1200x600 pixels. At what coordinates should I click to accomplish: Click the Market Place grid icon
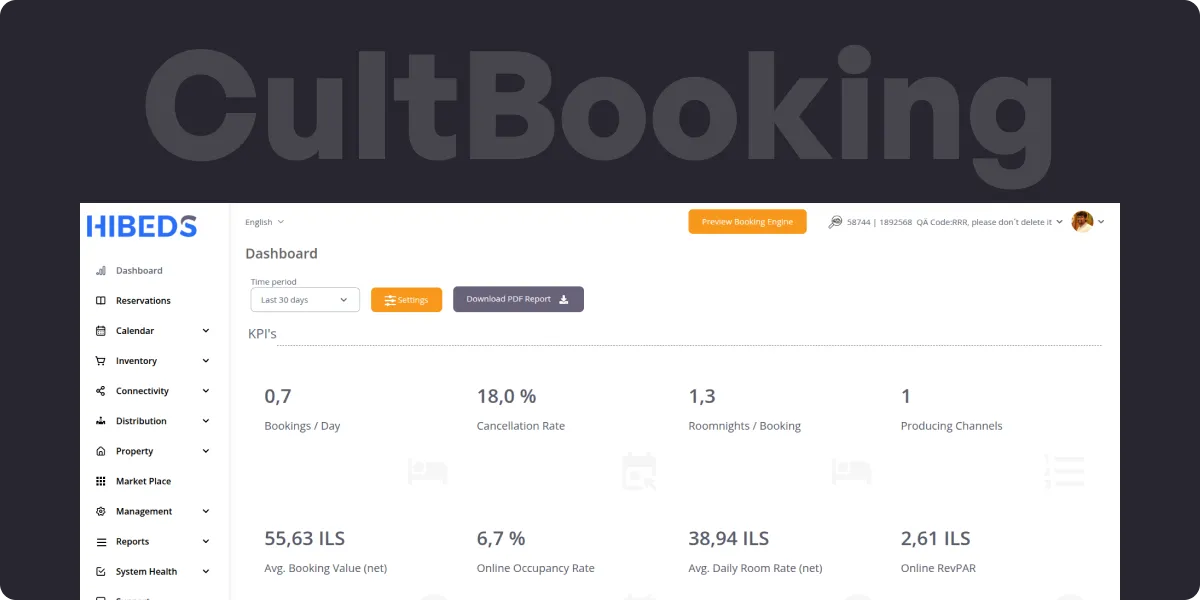[100, 481]
